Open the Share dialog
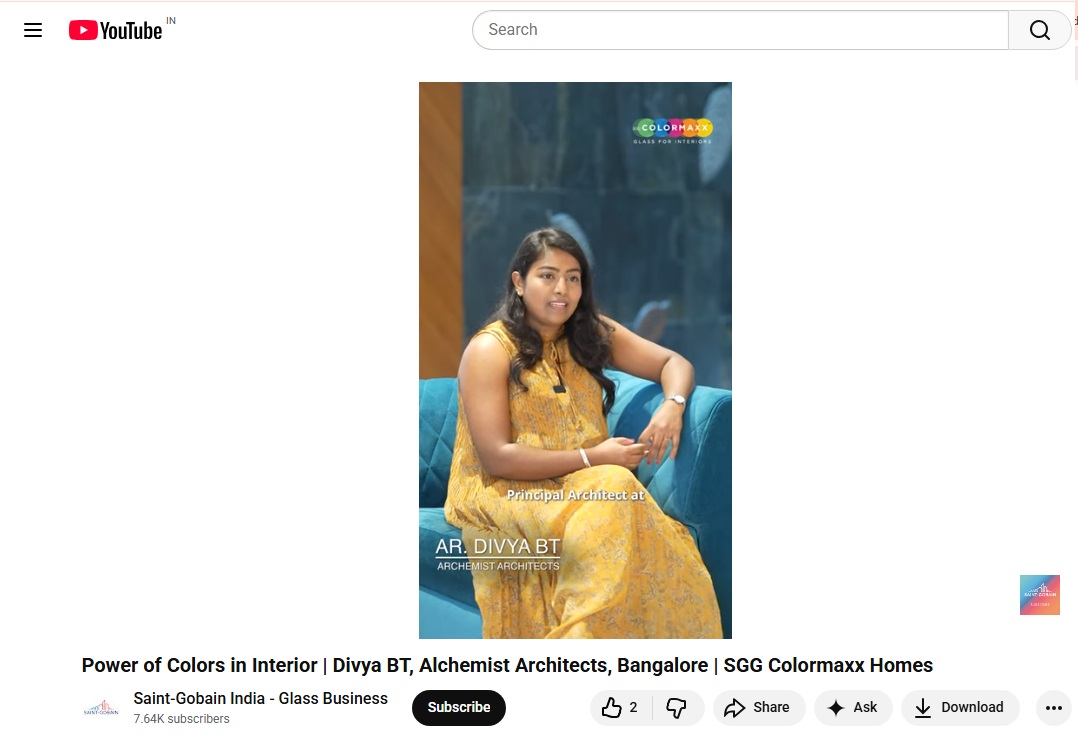This screenshot has width=1078, height=738. coord(758,707)
